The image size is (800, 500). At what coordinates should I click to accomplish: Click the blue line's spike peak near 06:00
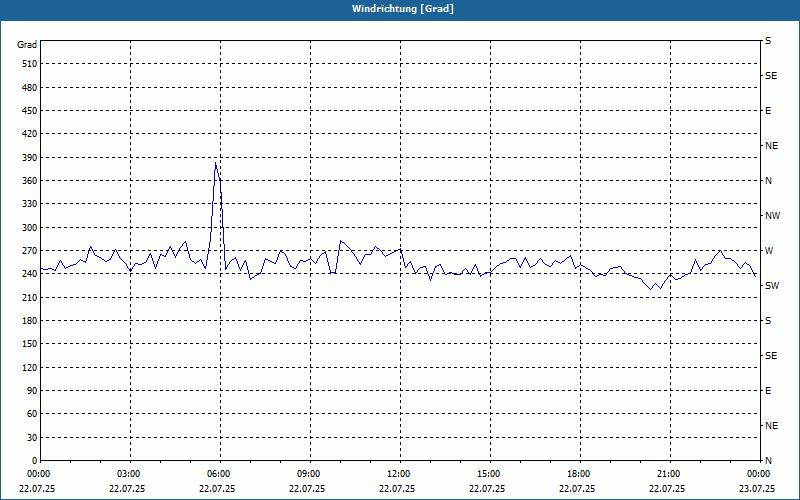coord(216,163)
